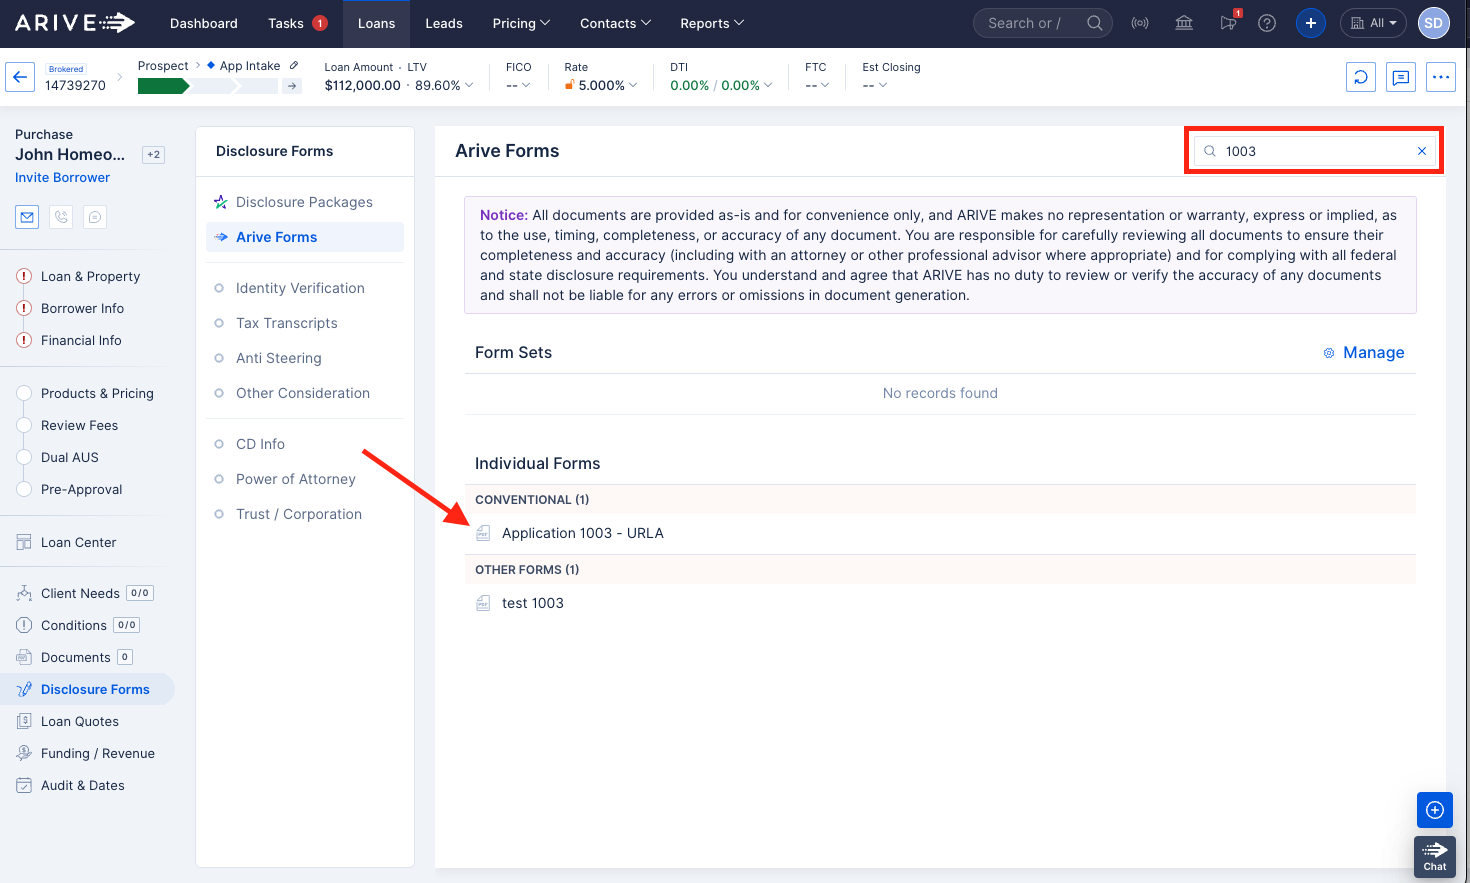Select Anti Steering option
Viewport: 1470px width, 883px height.
(279, 358)
